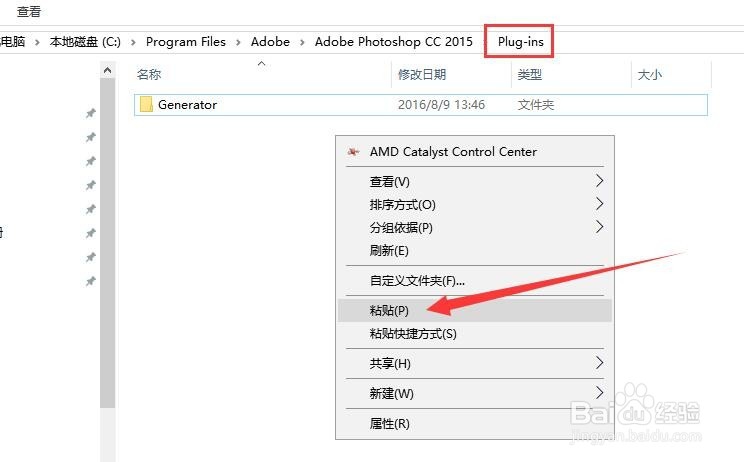This screenshot has width=744, height=462.
Task: Go to Program Files in the address bar
Action: 186,42
